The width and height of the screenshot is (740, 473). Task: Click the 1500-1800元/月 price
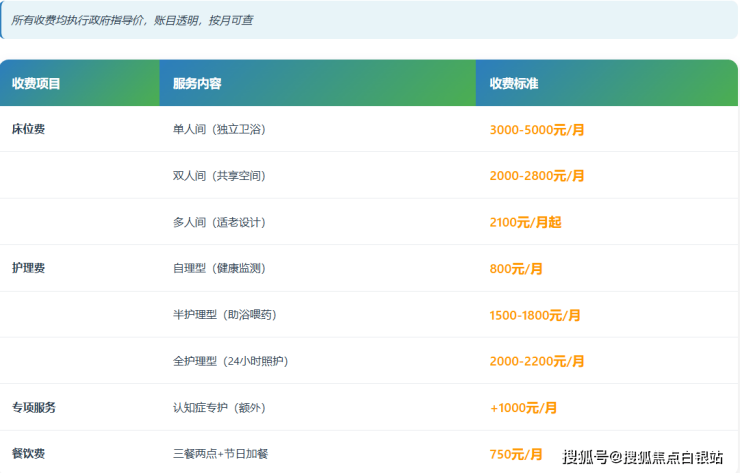(535, 315)
